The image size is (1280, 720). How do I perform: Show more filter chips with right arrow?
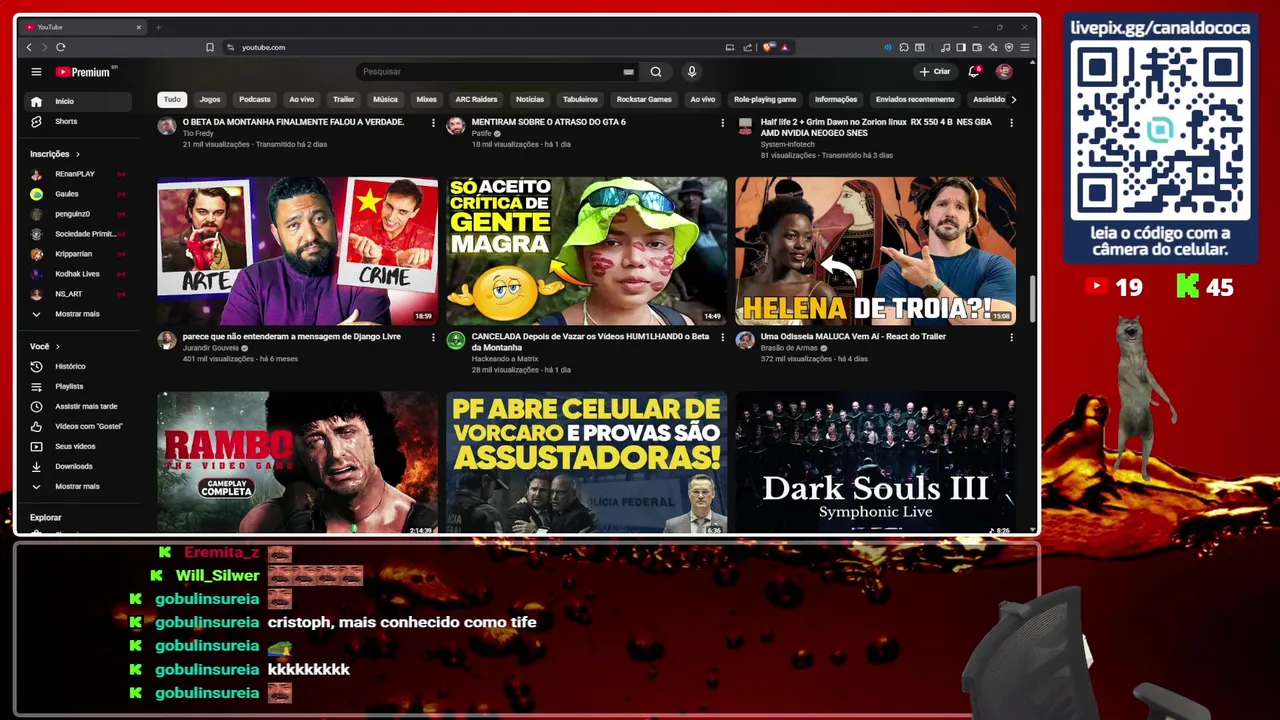click(x=1013, y=100)
